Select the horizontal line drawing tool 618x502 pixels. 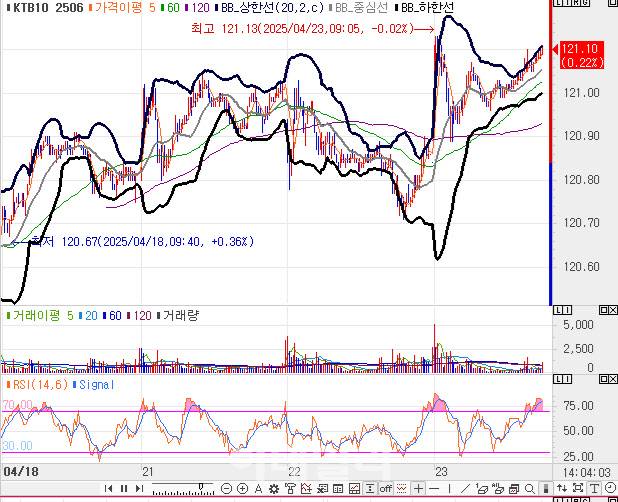point(434,489)
